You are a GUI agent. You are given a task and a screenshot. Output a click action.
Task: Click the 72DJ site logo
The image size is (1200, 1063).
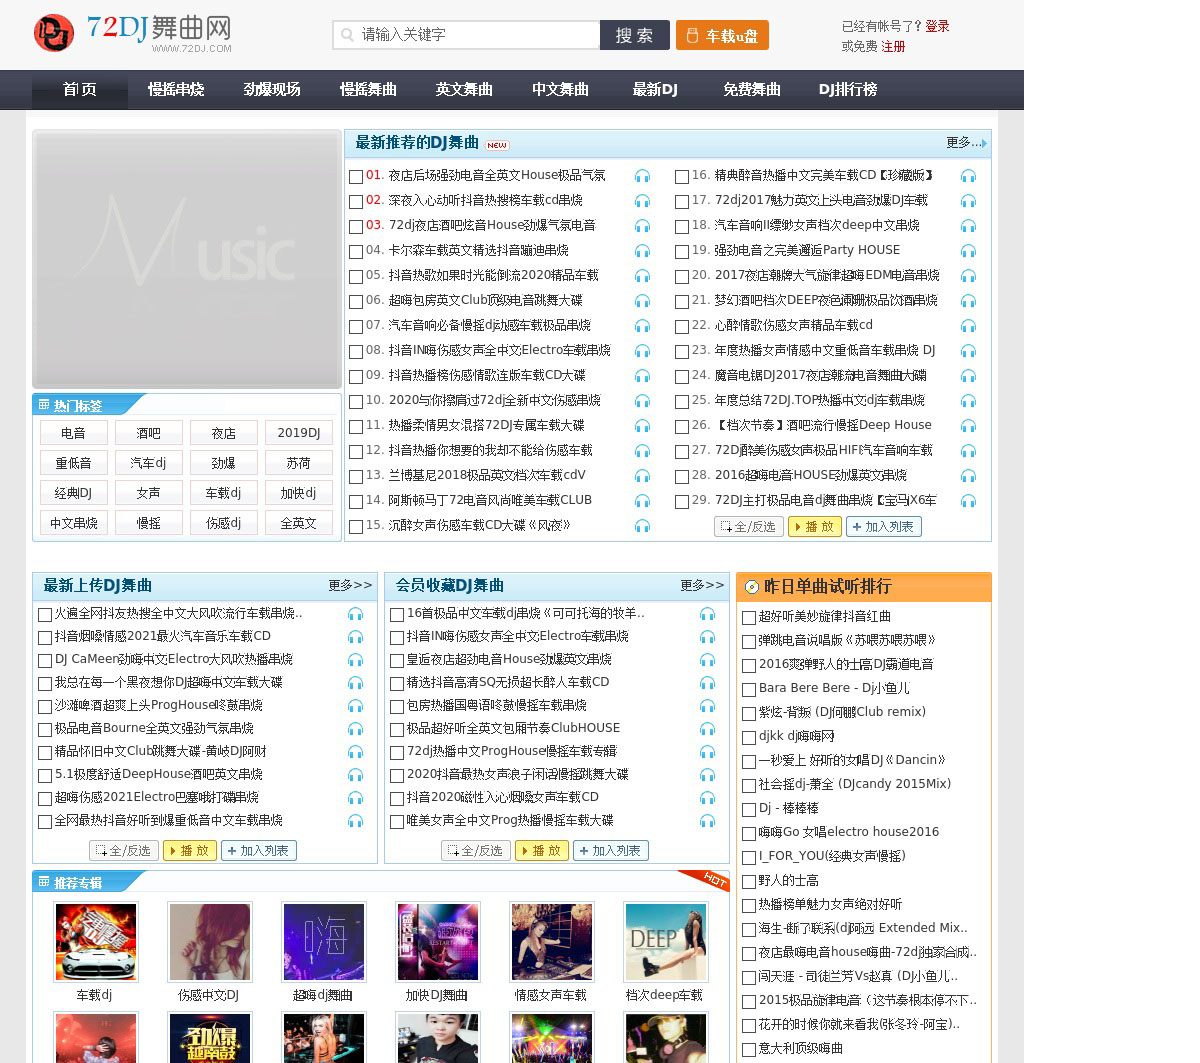[132, 33]
